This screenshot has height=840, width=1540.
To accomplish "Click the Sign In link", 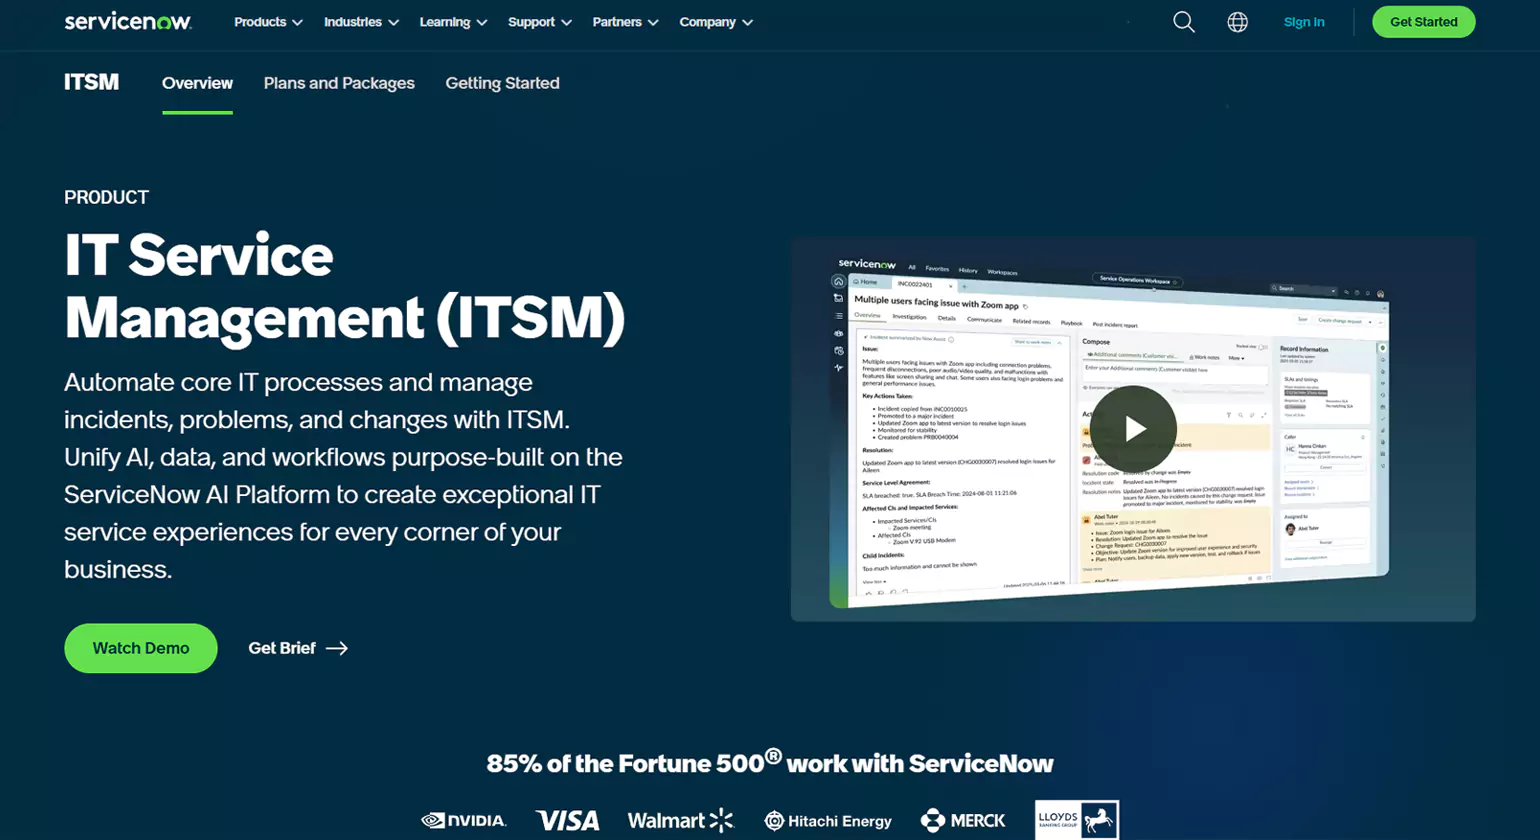I will pos(1304,22).
